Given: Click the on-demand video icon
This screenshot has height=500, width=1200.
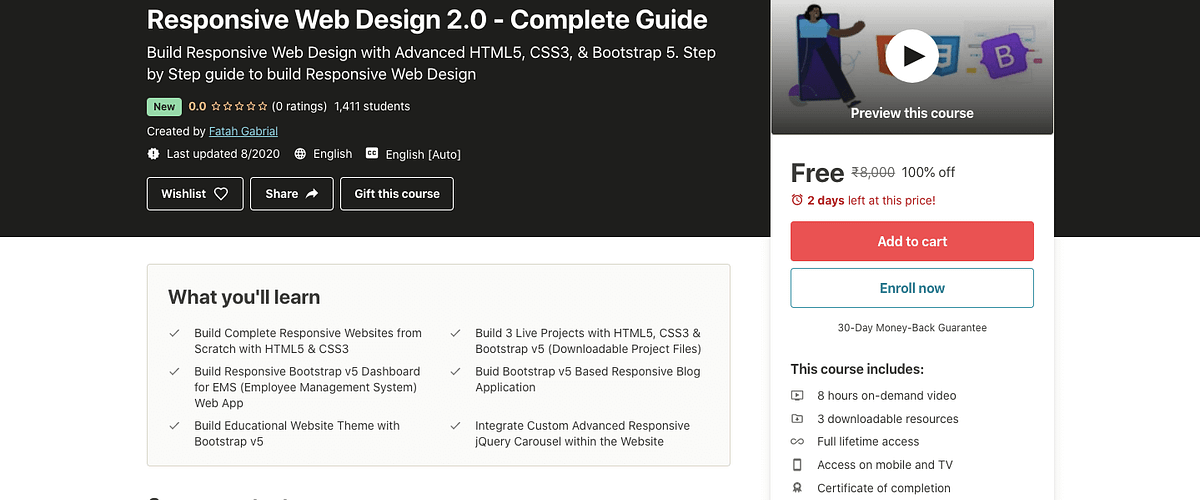Looking at the screenshot, I should click(797, 396).
